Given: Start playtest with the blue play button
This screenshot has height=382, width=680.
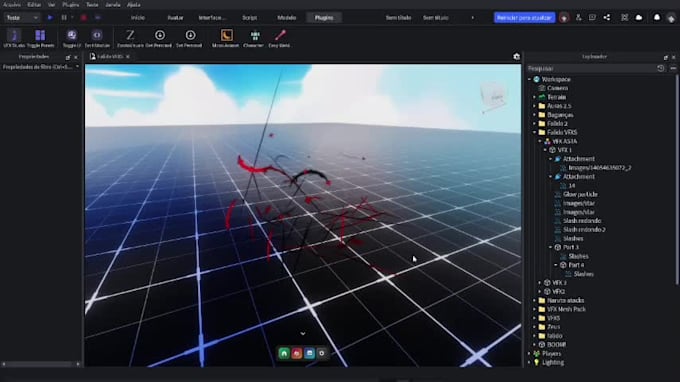Looking at the screenshot, I should (50, 18).
